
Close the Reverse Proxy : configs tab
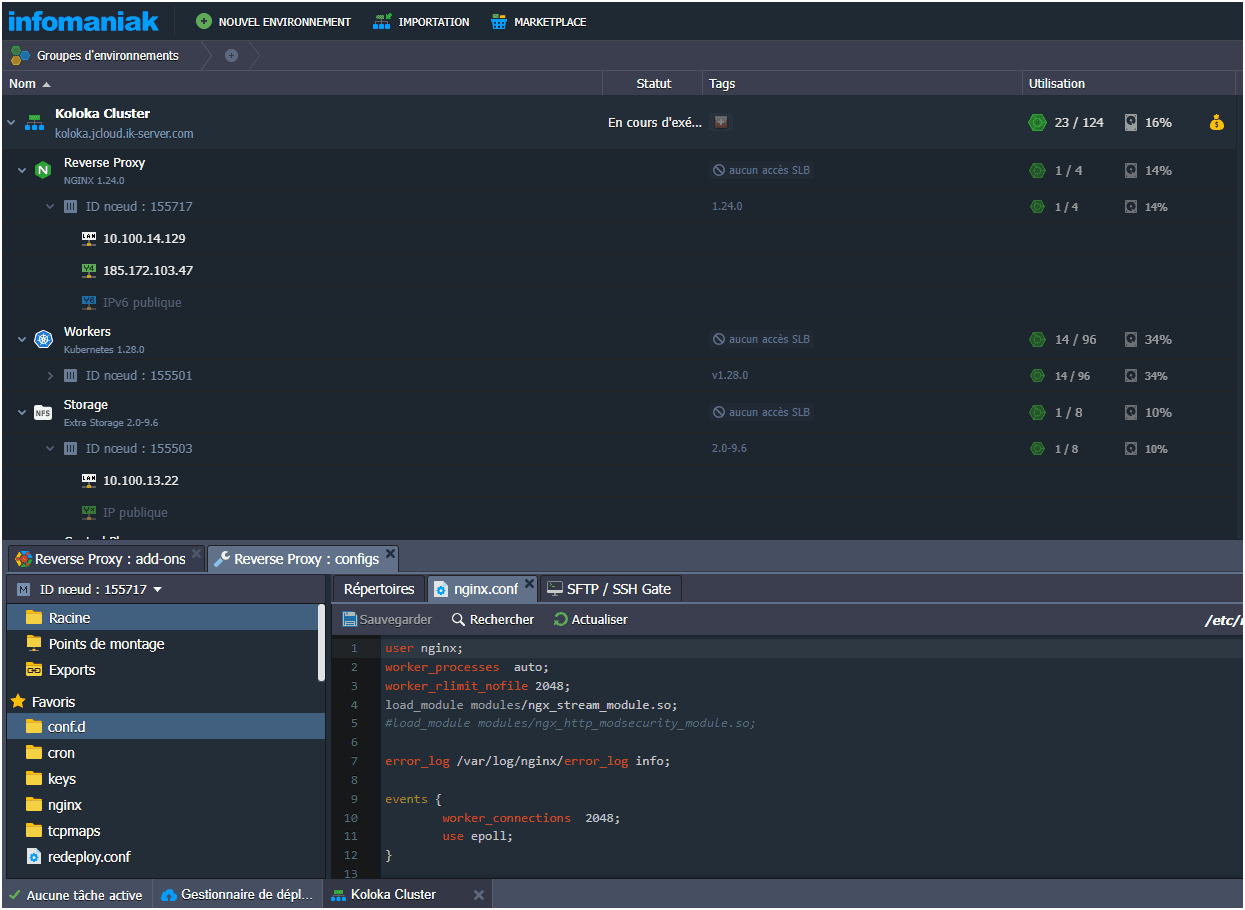coord(390,553)
